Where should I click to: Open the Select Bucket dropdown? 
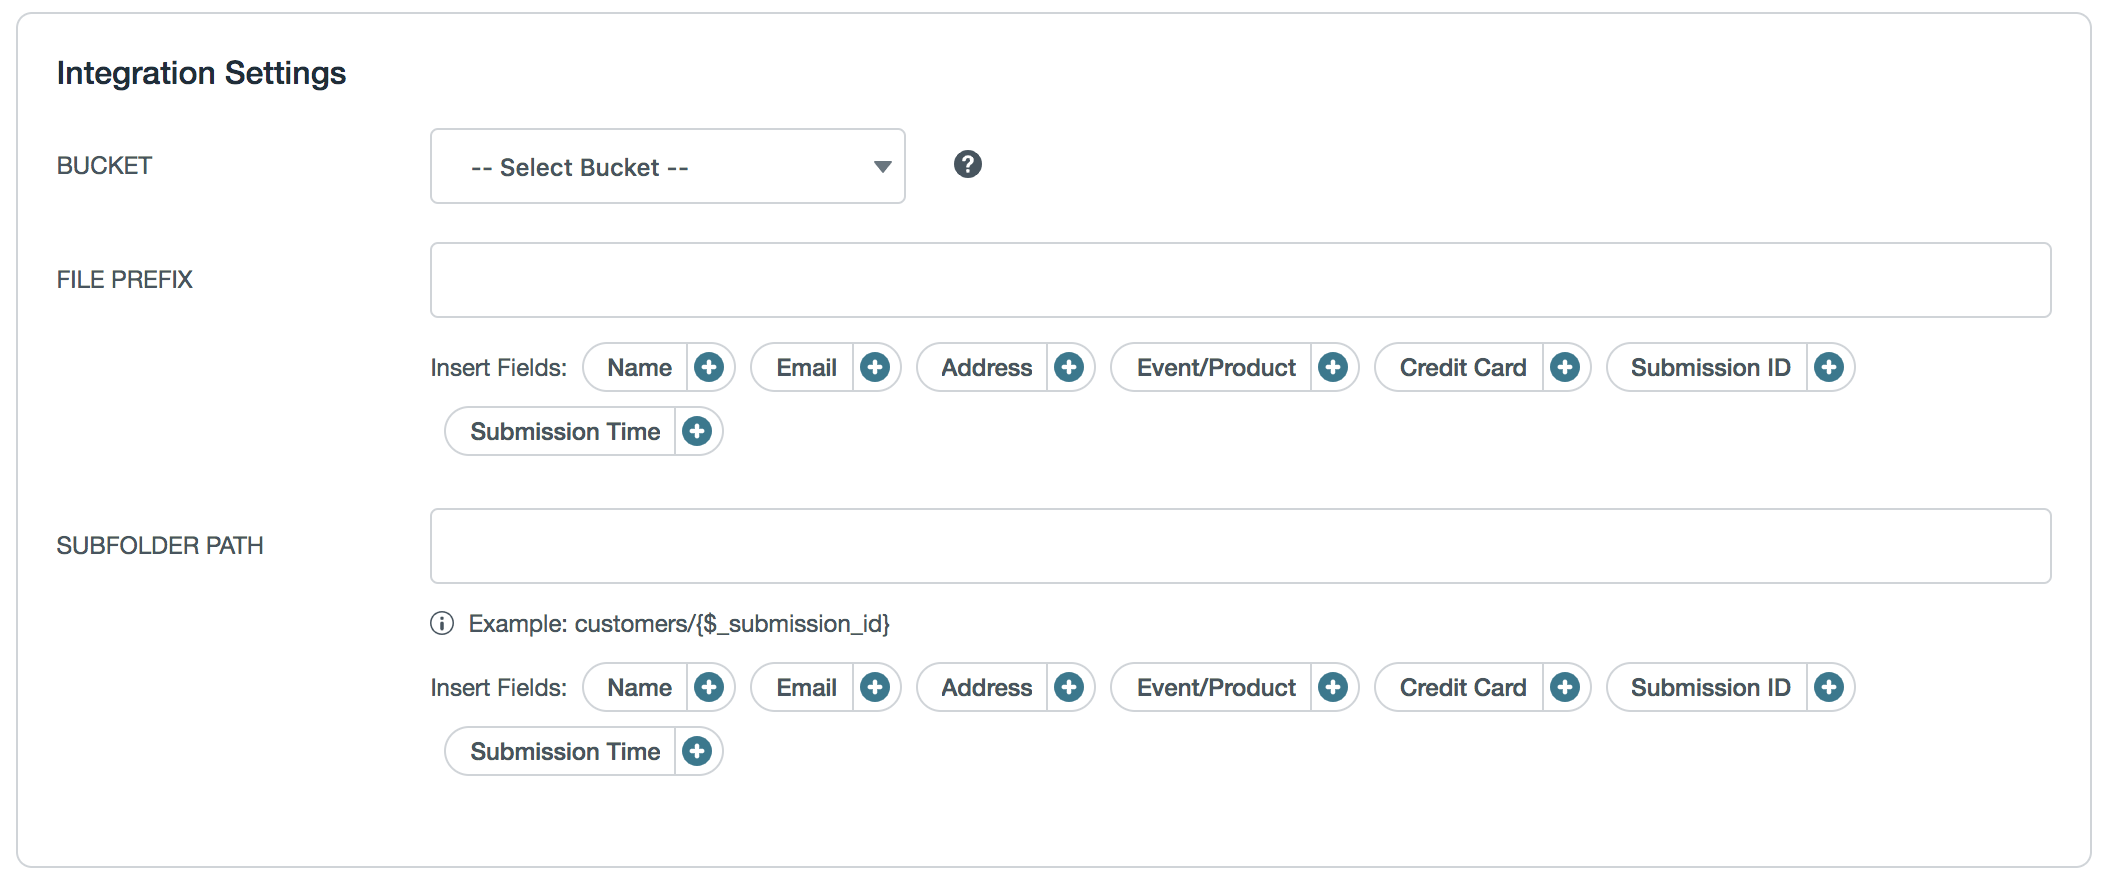[x=666, y=166]
